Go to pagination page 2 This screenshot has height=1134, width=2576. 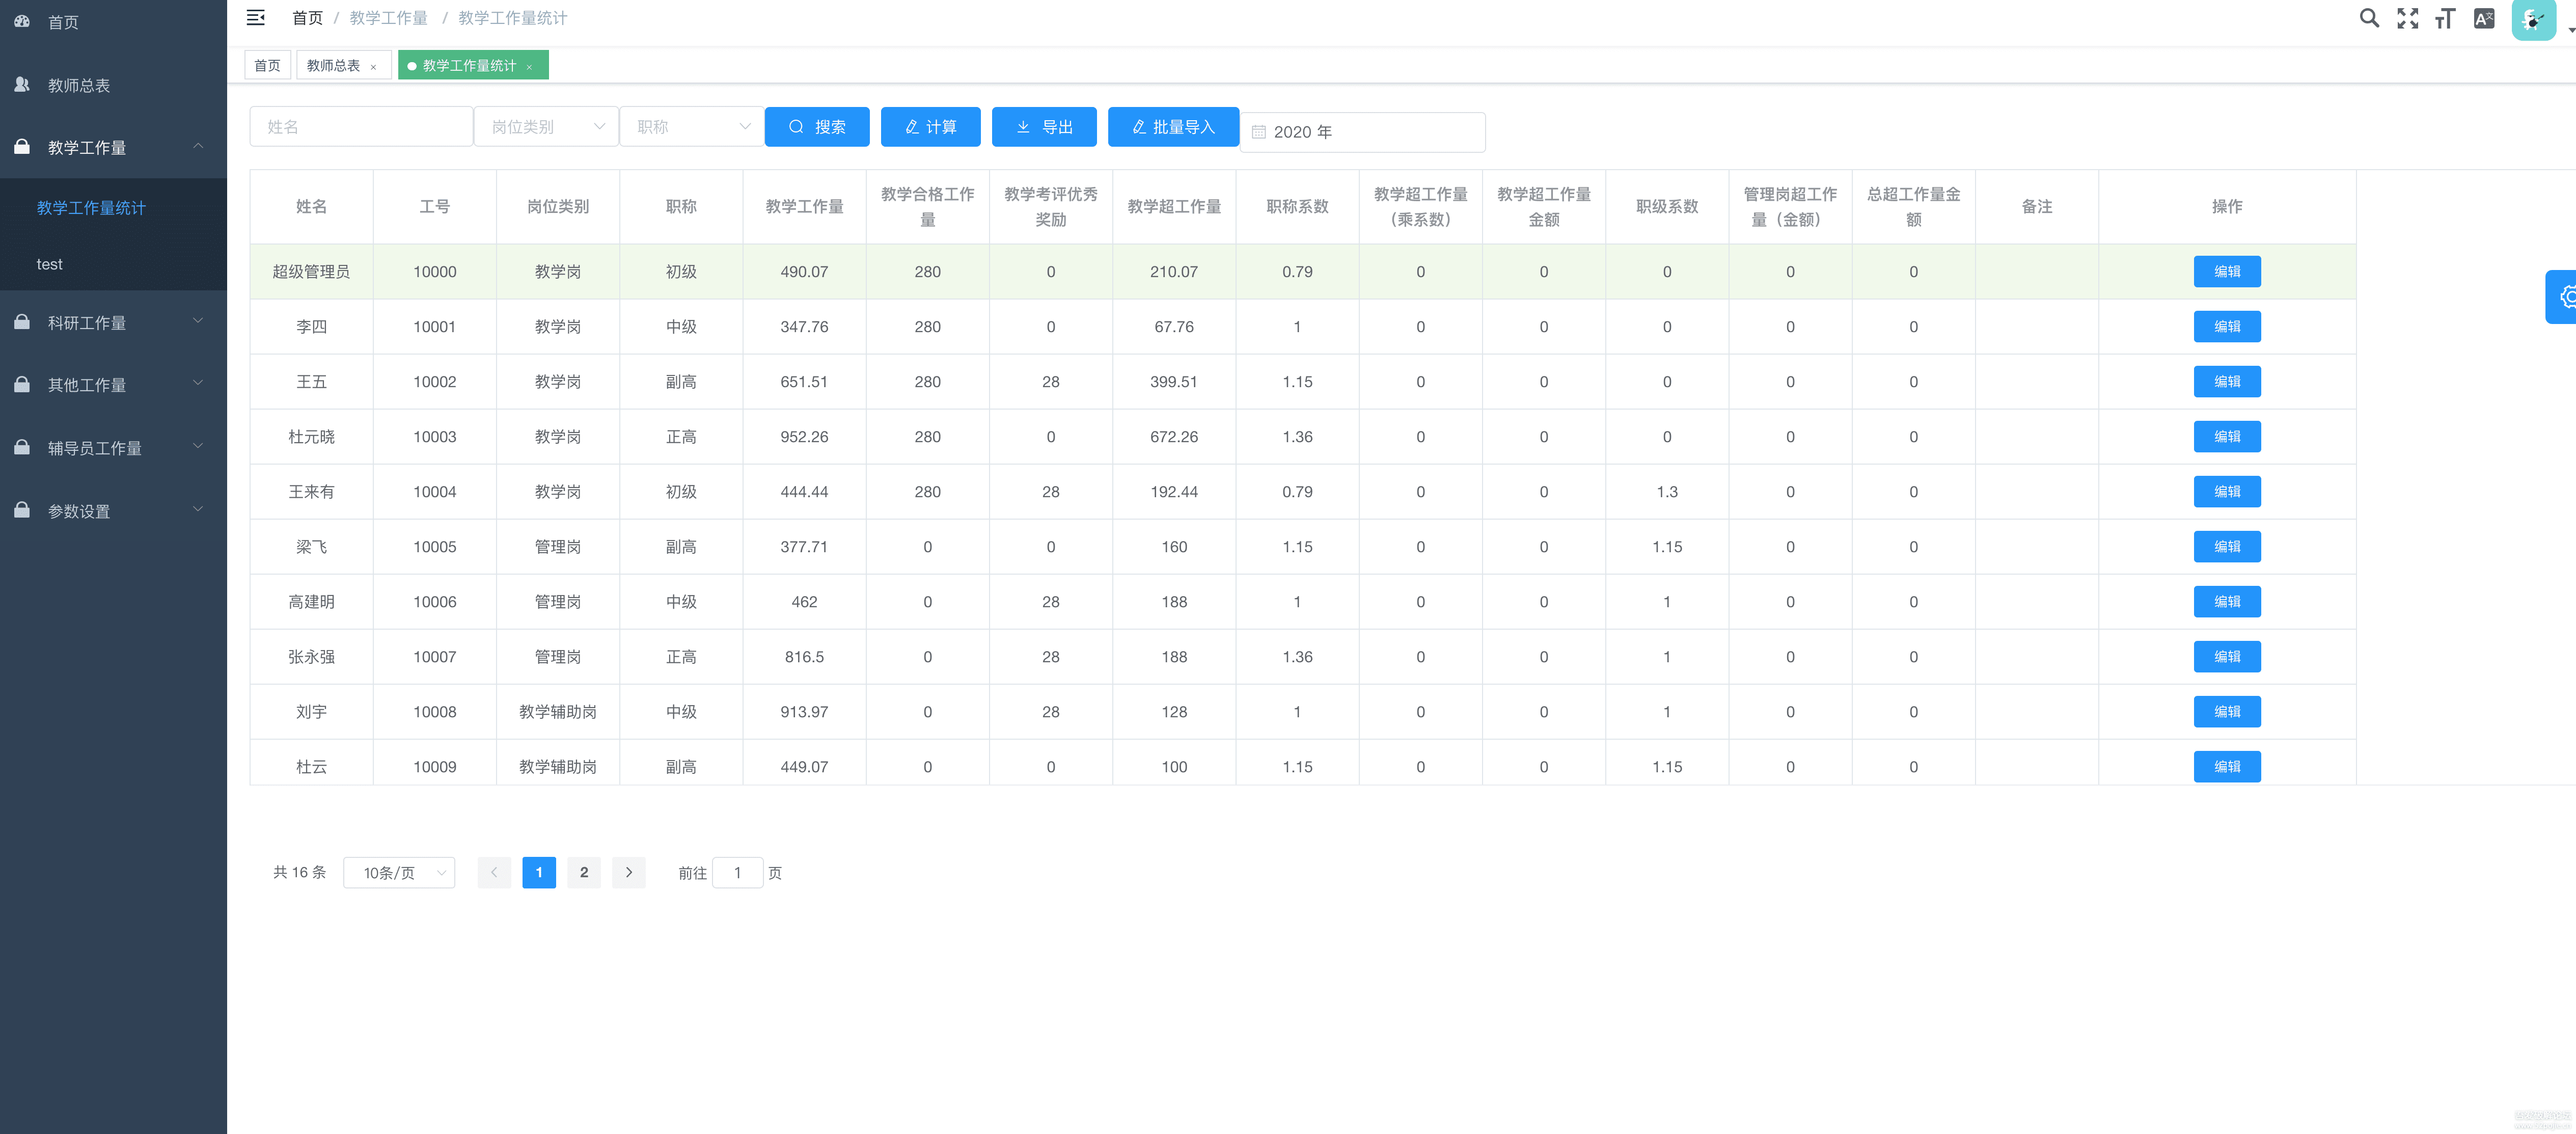click(x=584, y=872)
